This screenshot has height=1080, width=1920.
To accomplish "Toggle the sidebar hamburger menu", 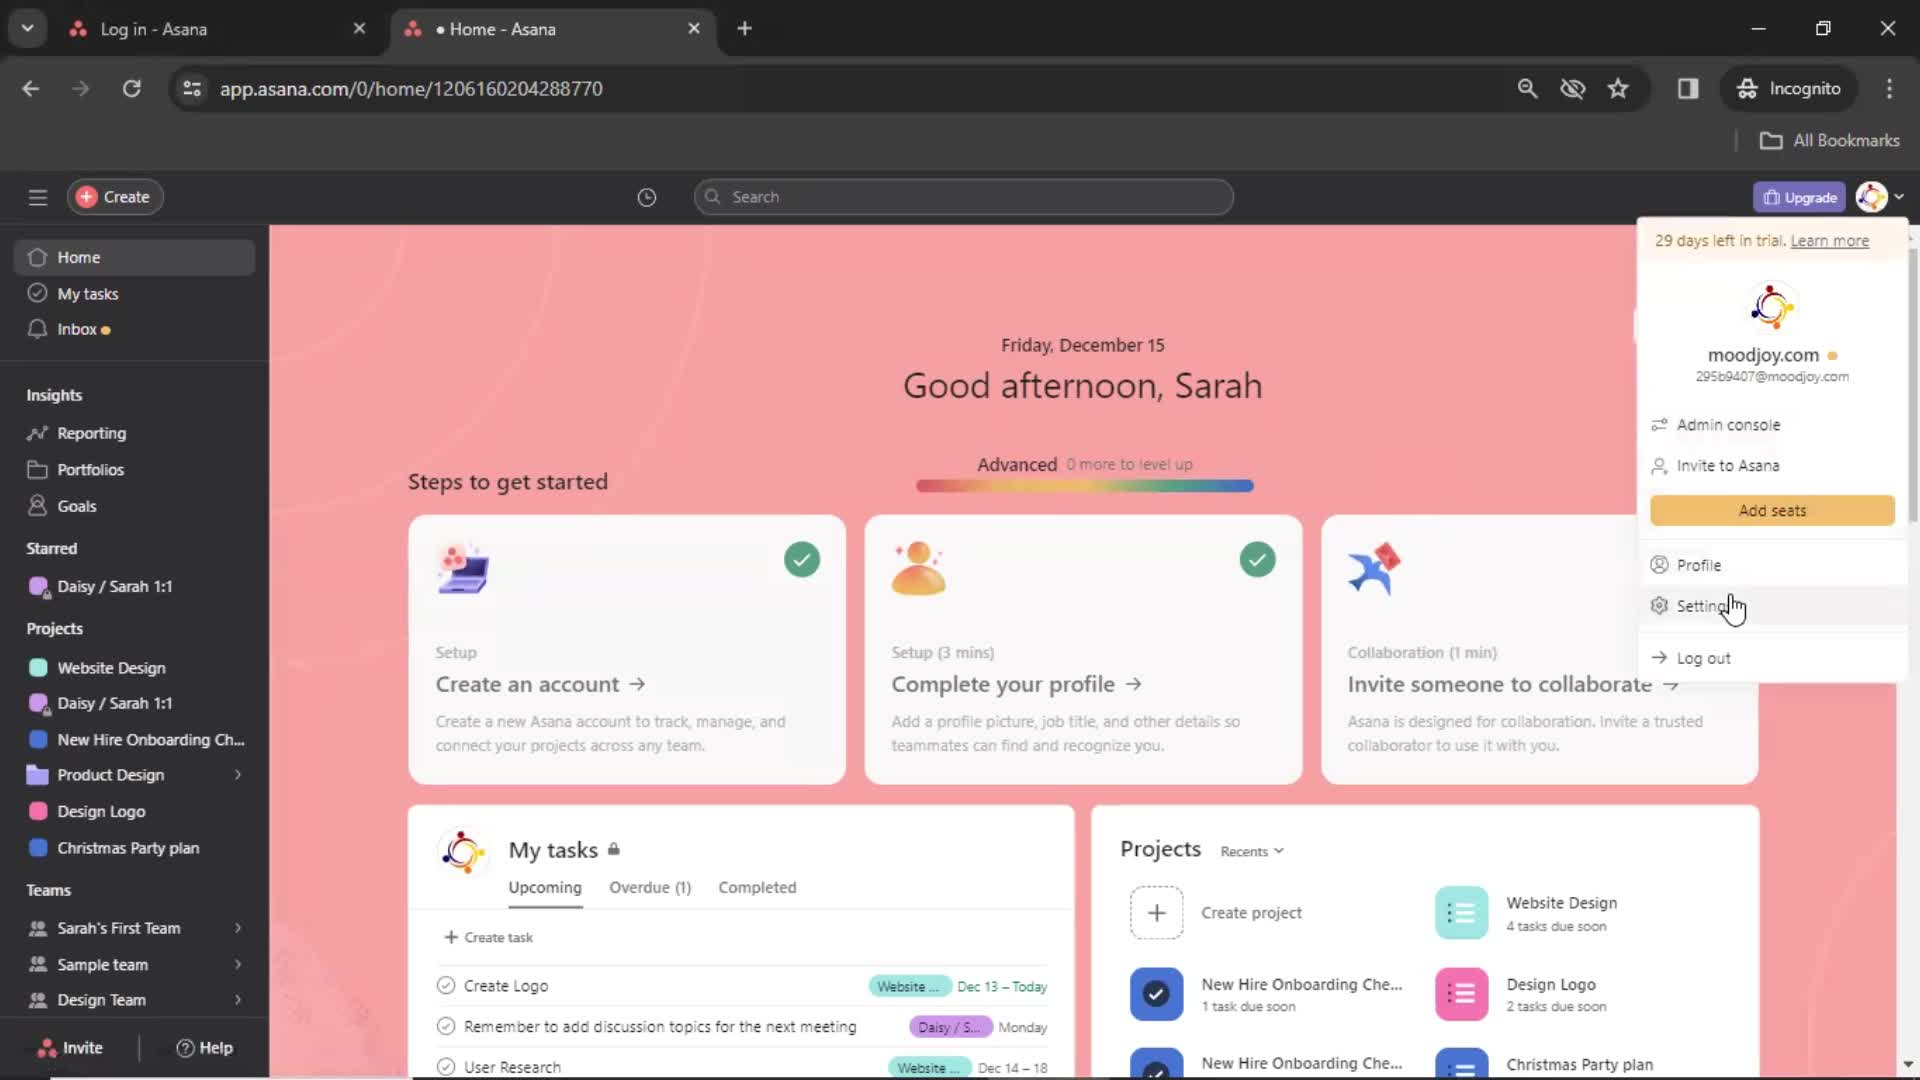I will [38, 197].
